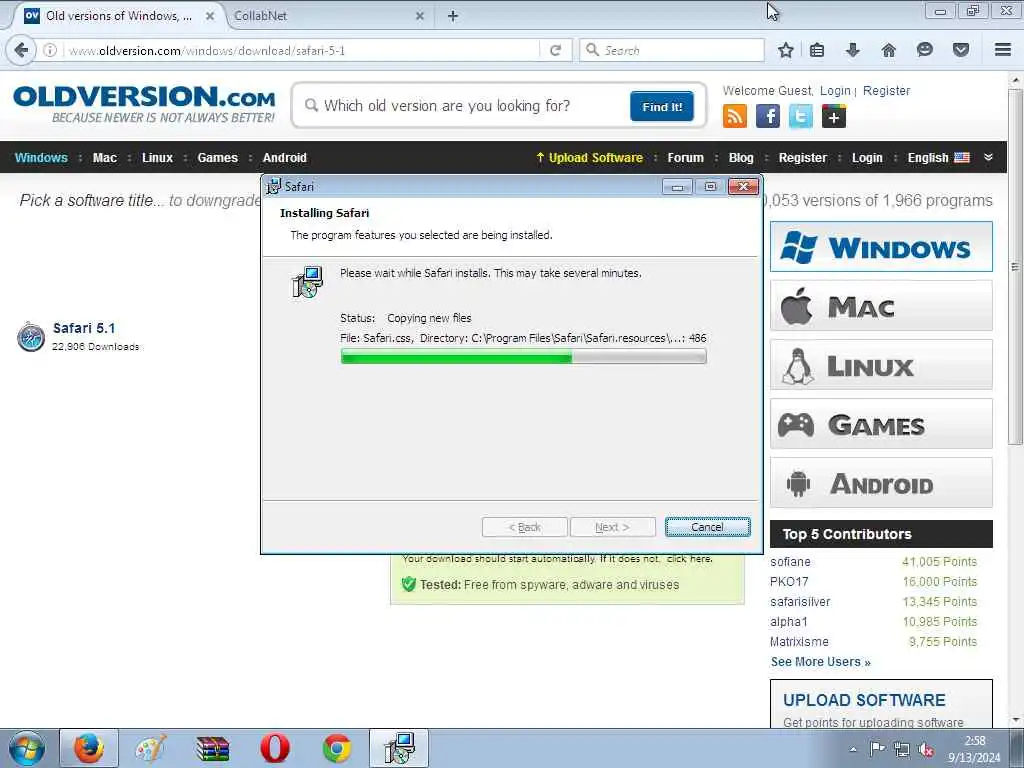Click the Safari install progress bar
Screen dimensions: 1024x768
pyautogui.click(x=523, y=356)
